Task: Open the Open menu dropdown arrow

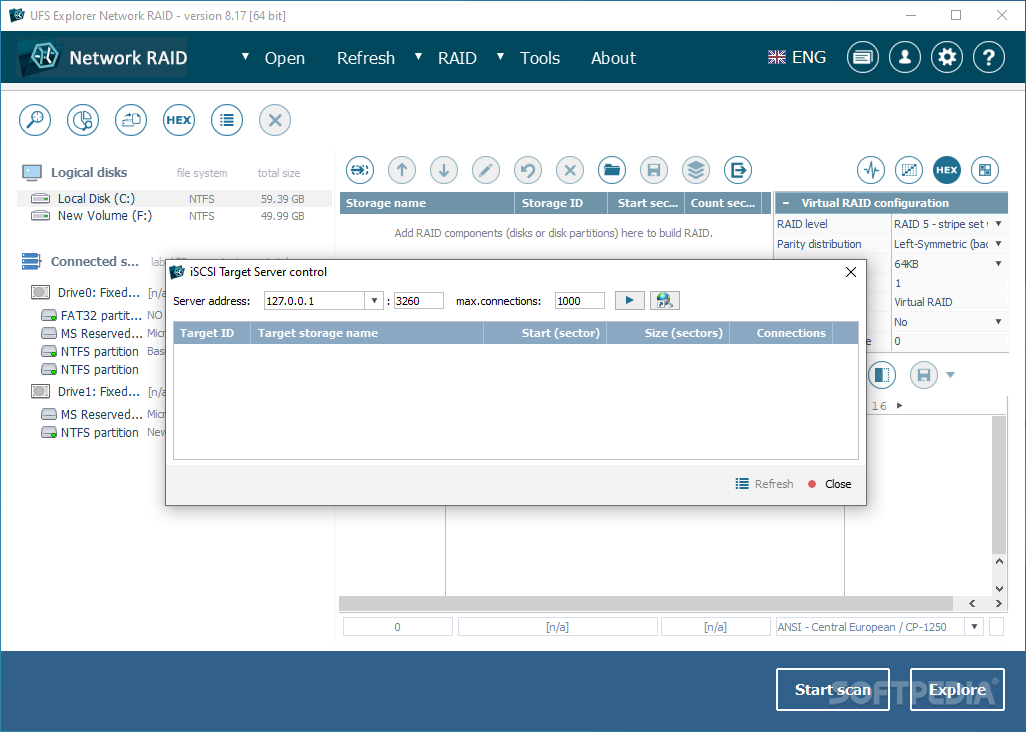Action: coord(245,57)
